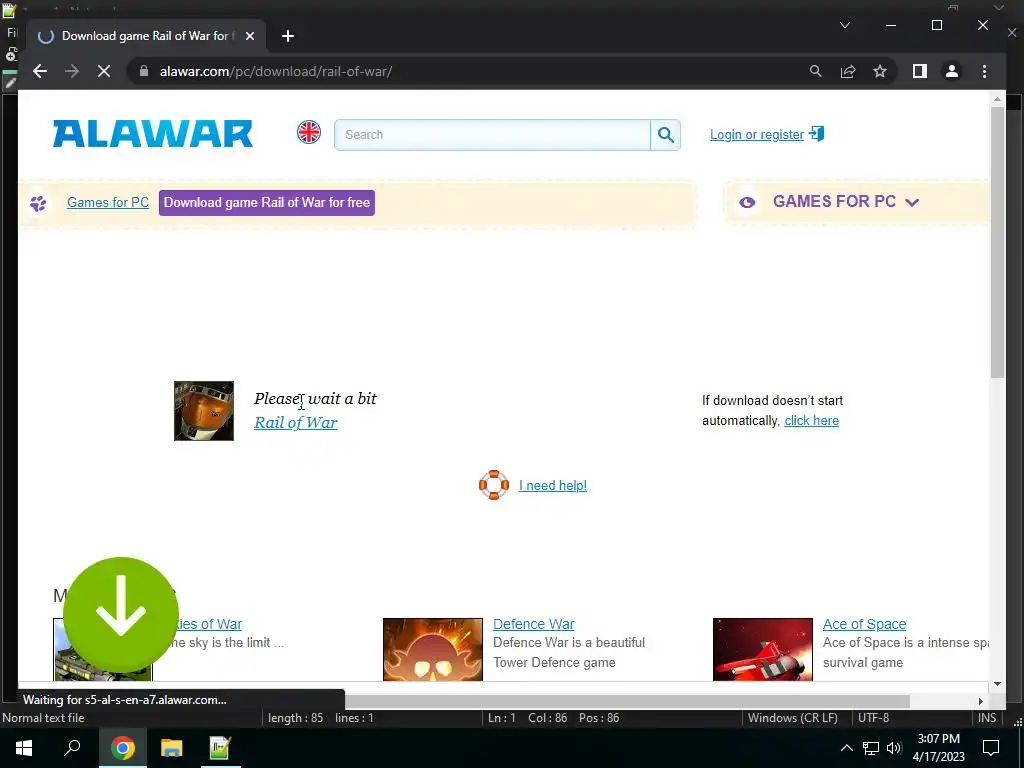The height and width of the screenshot is (768, 1024).
Task: Click the lifebuoy help icon
Action: (x=494, y=485)
